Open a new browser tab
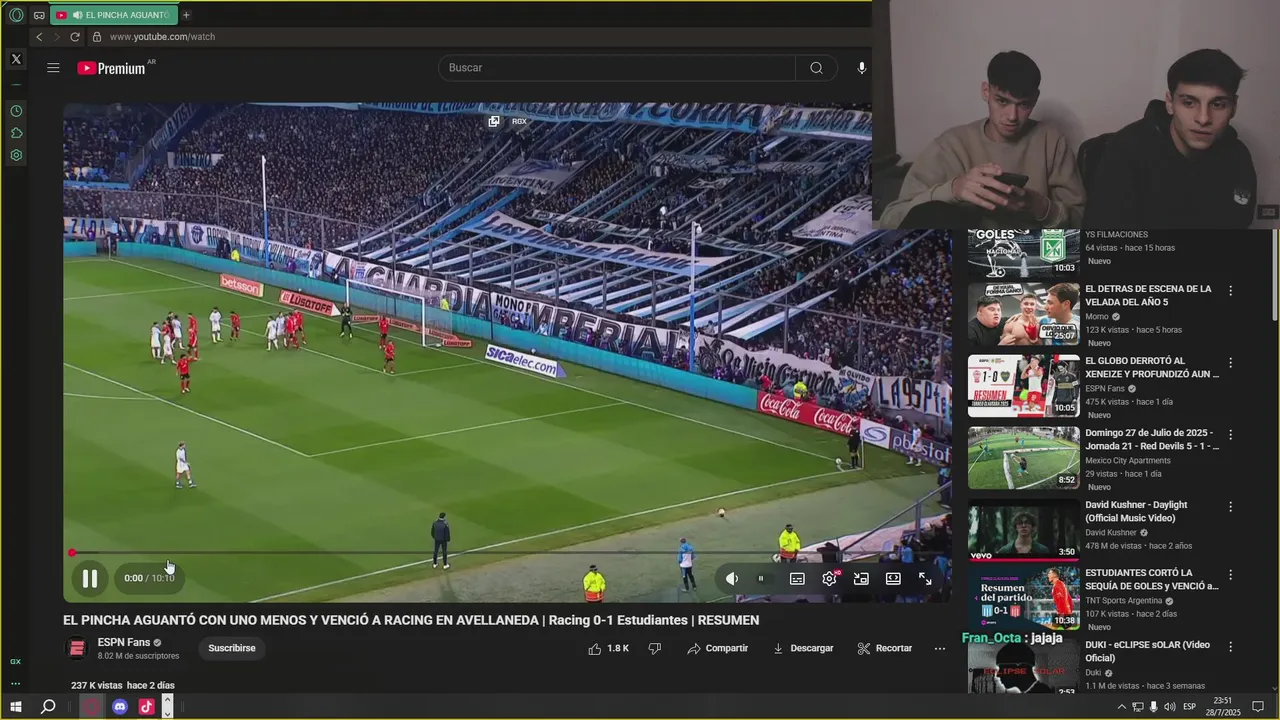This screenshot has height=720, width=1280. pyautogui.click(x=186, y=15)
